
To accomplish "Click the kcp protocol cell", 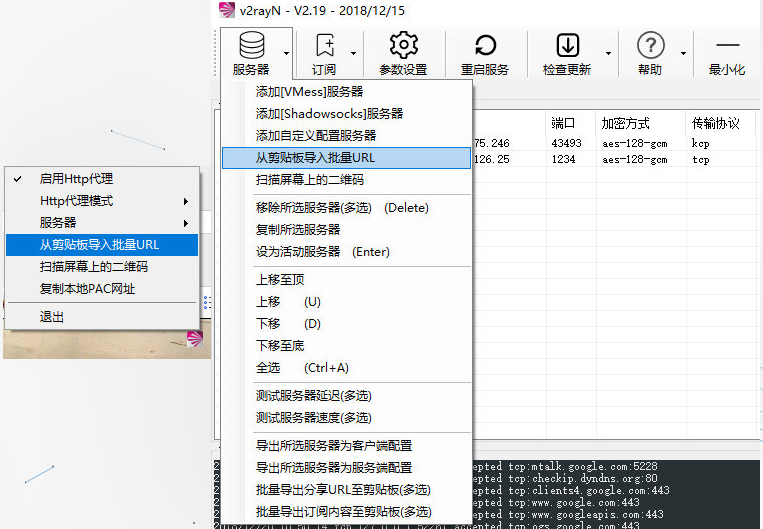I will (701, 144).
